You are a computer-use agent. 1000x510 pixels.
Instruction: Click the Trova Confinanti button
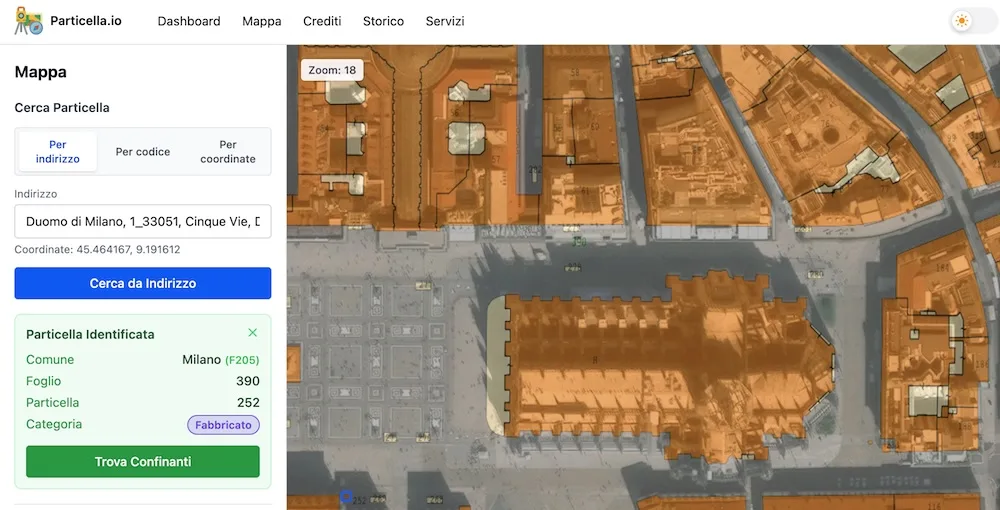click(x=143, y=462)
